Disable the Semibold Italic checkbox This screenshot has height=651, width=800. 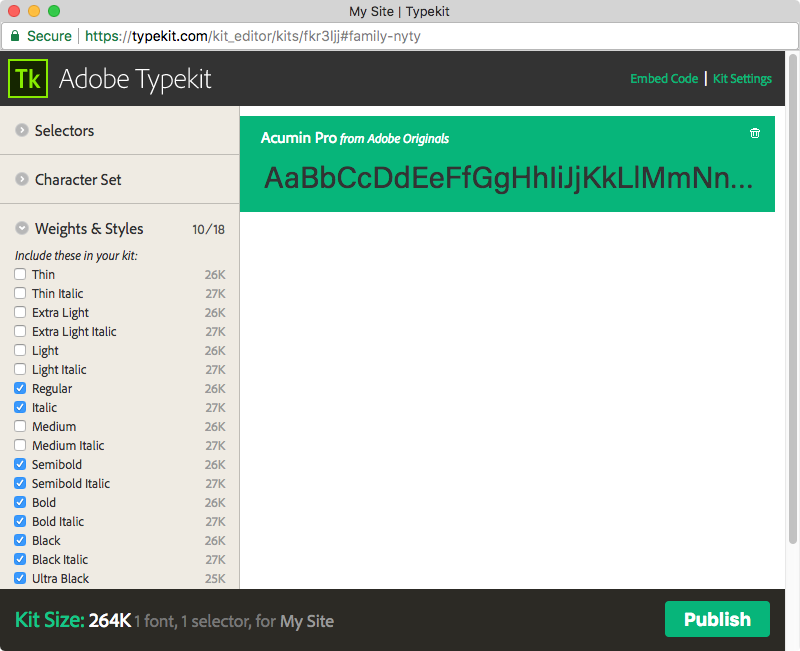tap(20, 483)
